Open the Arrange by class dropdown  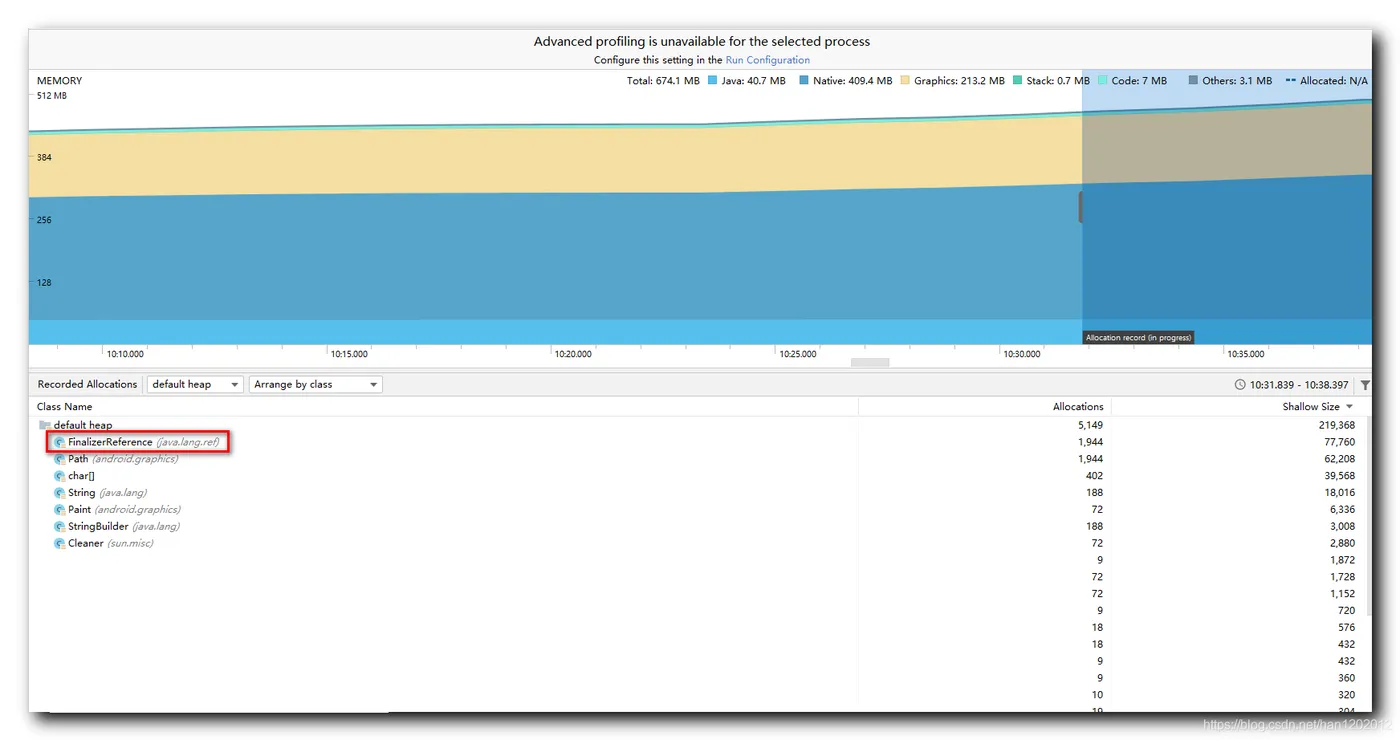(x=316, y=384)
